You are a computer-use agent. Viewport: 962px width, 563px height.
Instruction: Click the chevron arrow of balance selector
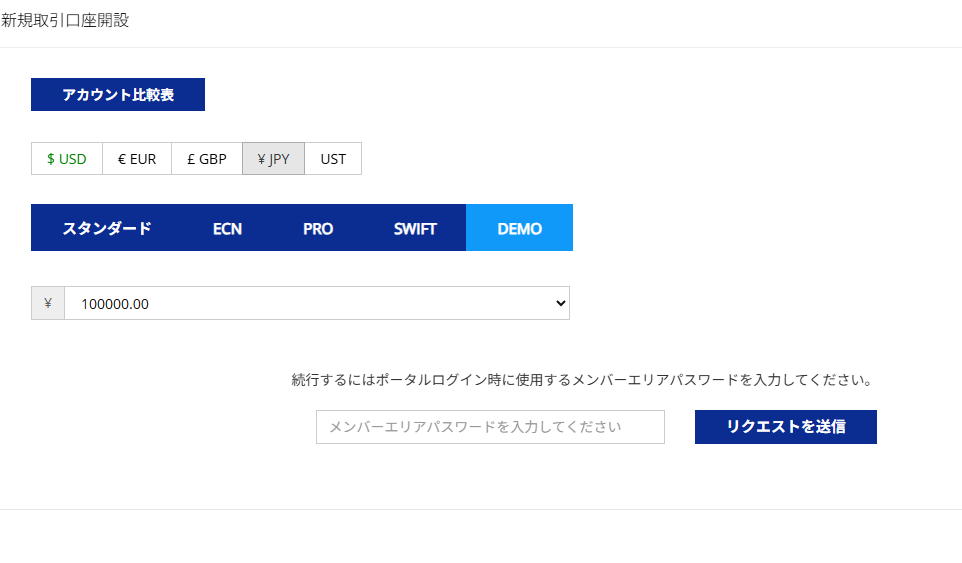tap(559, 303)
